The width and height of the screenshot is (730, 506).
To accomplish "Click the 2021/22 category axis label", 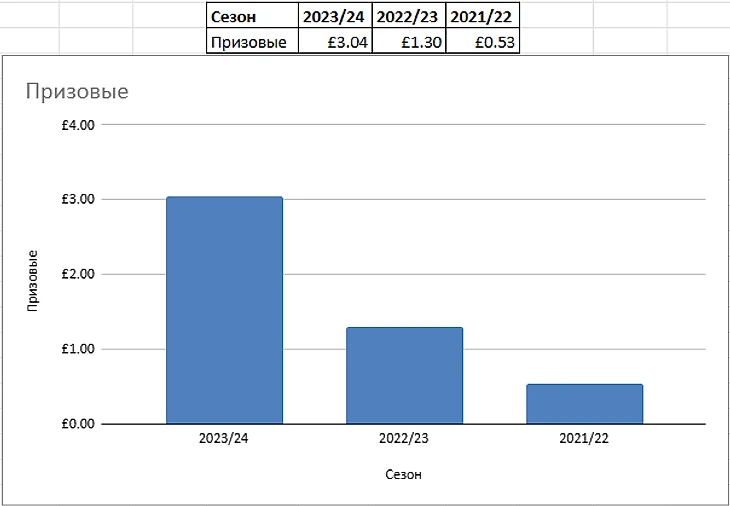I will point(584,439).
